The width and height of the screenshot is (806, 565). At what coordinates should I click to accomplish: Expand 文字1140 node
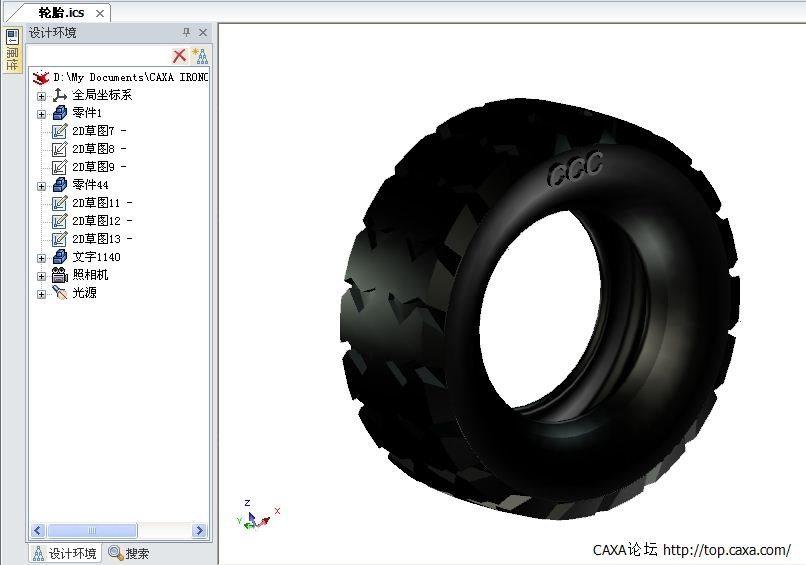point(42,258)
